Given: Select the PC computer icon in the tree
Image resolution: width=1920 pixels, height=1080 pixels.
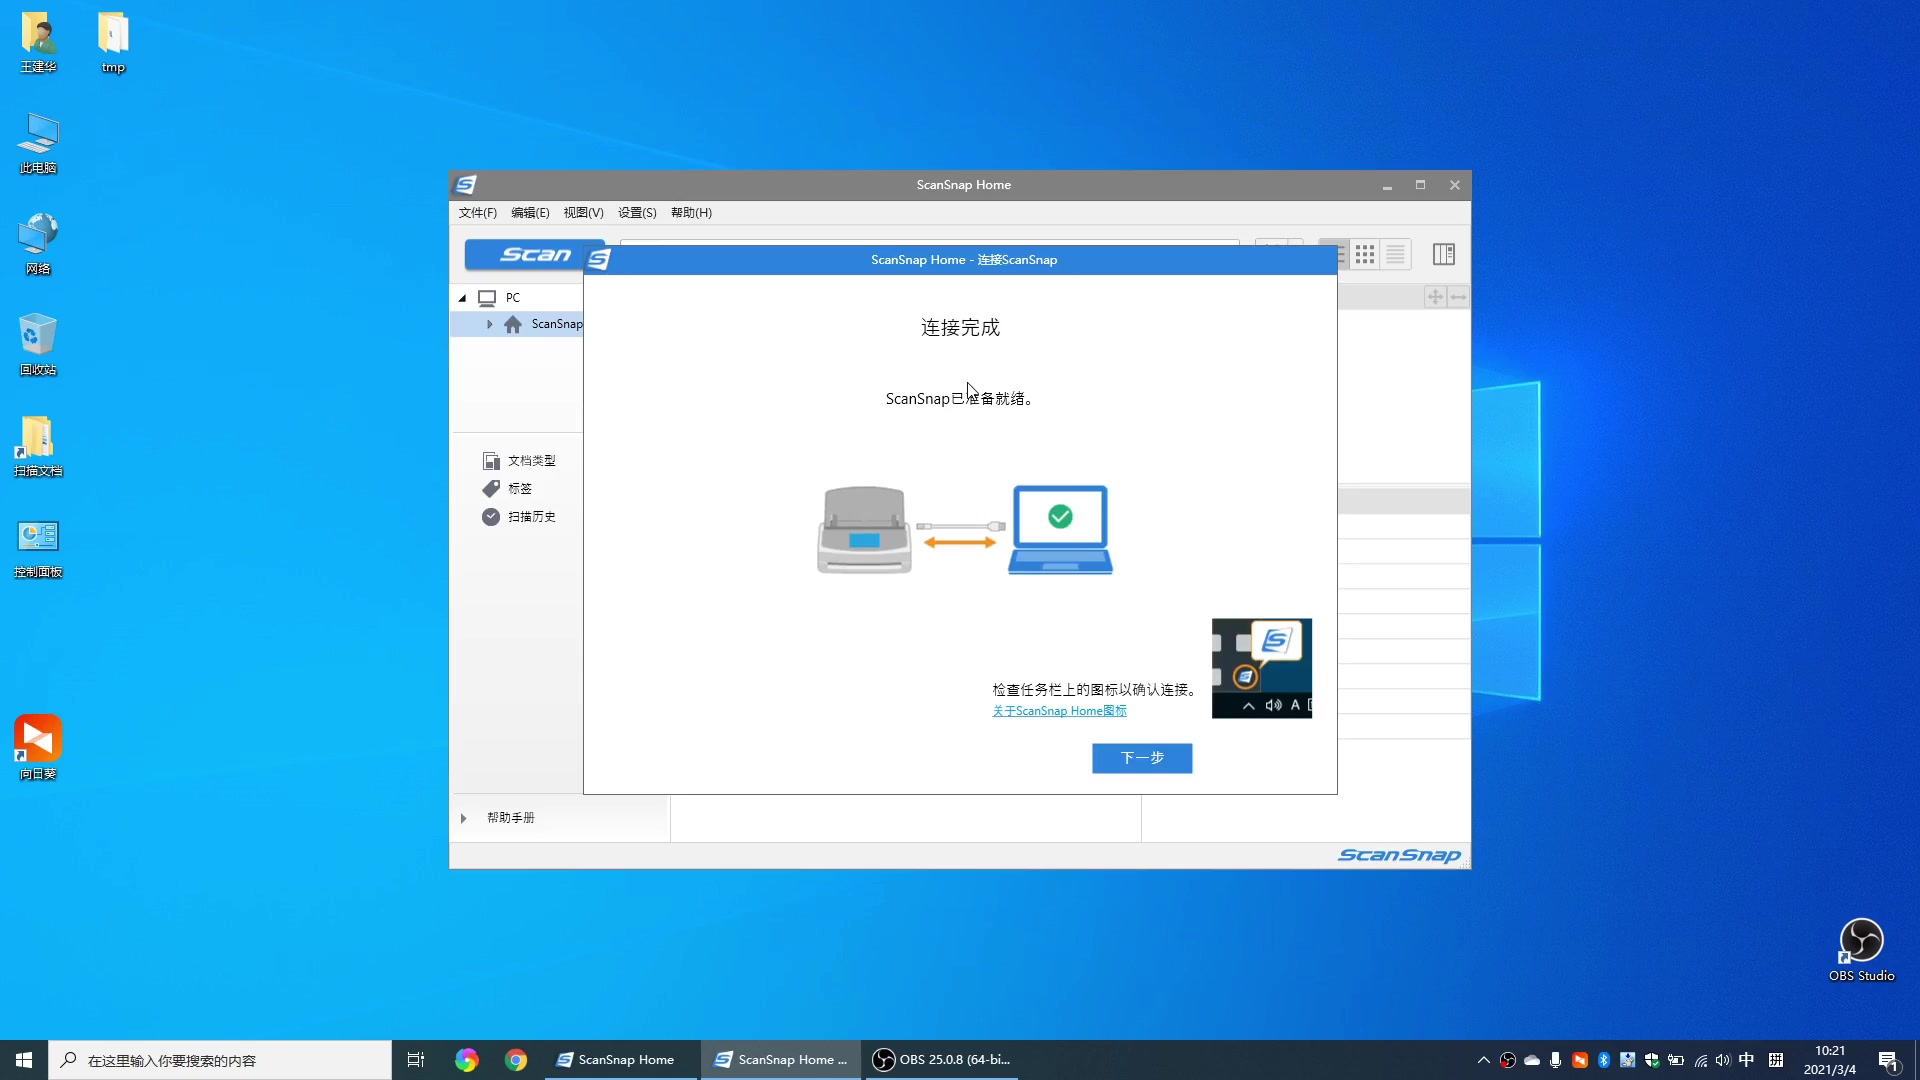Looking at the screenshot, I should pyautogui.click(x=487, y=298).
